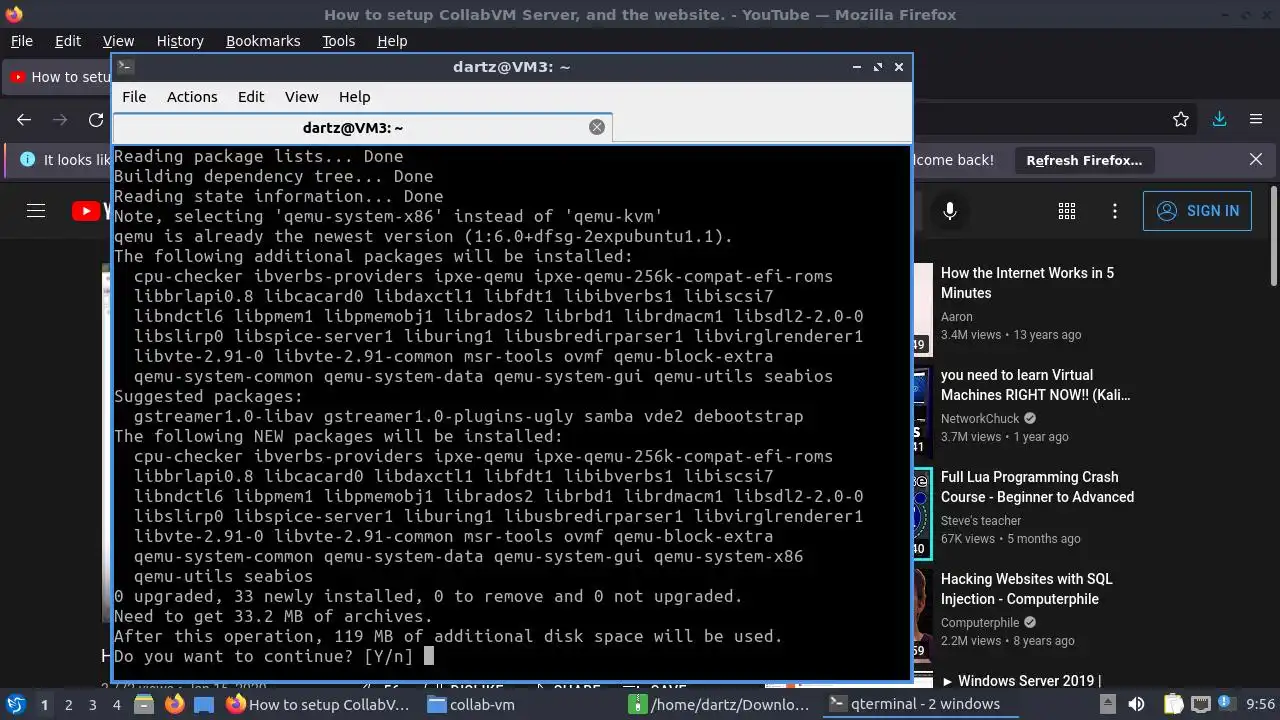Image resolution: width=1280 pixels, height=720 pixels.
Task: Visit the NetworkChuck channel
Action: (980, 419)
